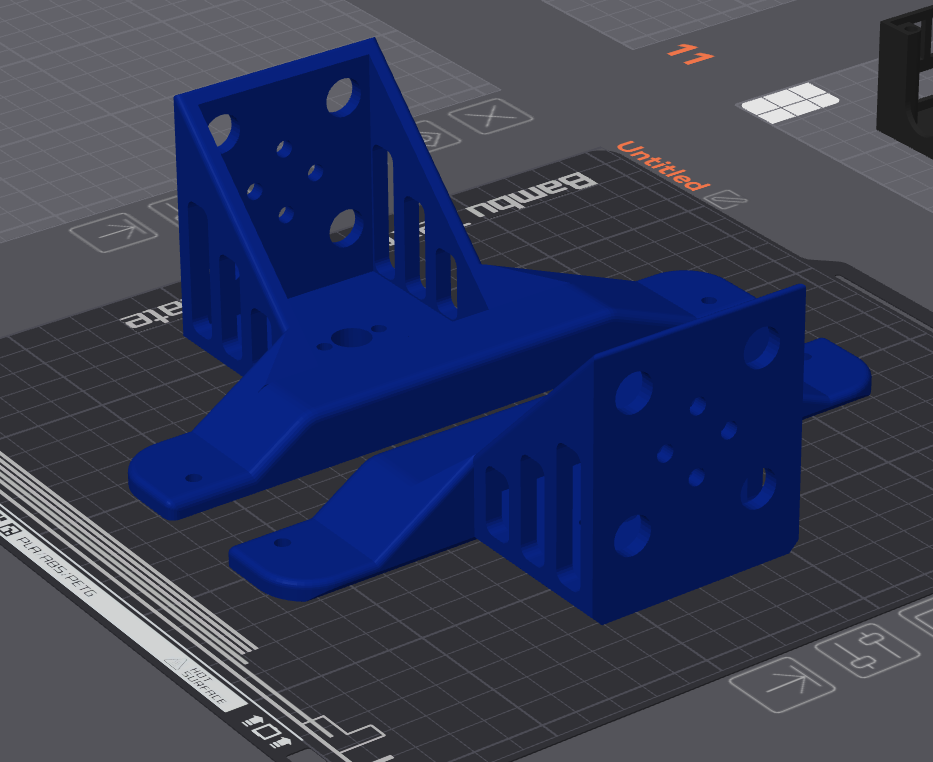Click the arrange icon on the Untitled plate
The height and width of the screenshot is (762, 933).
coord(782,684)
